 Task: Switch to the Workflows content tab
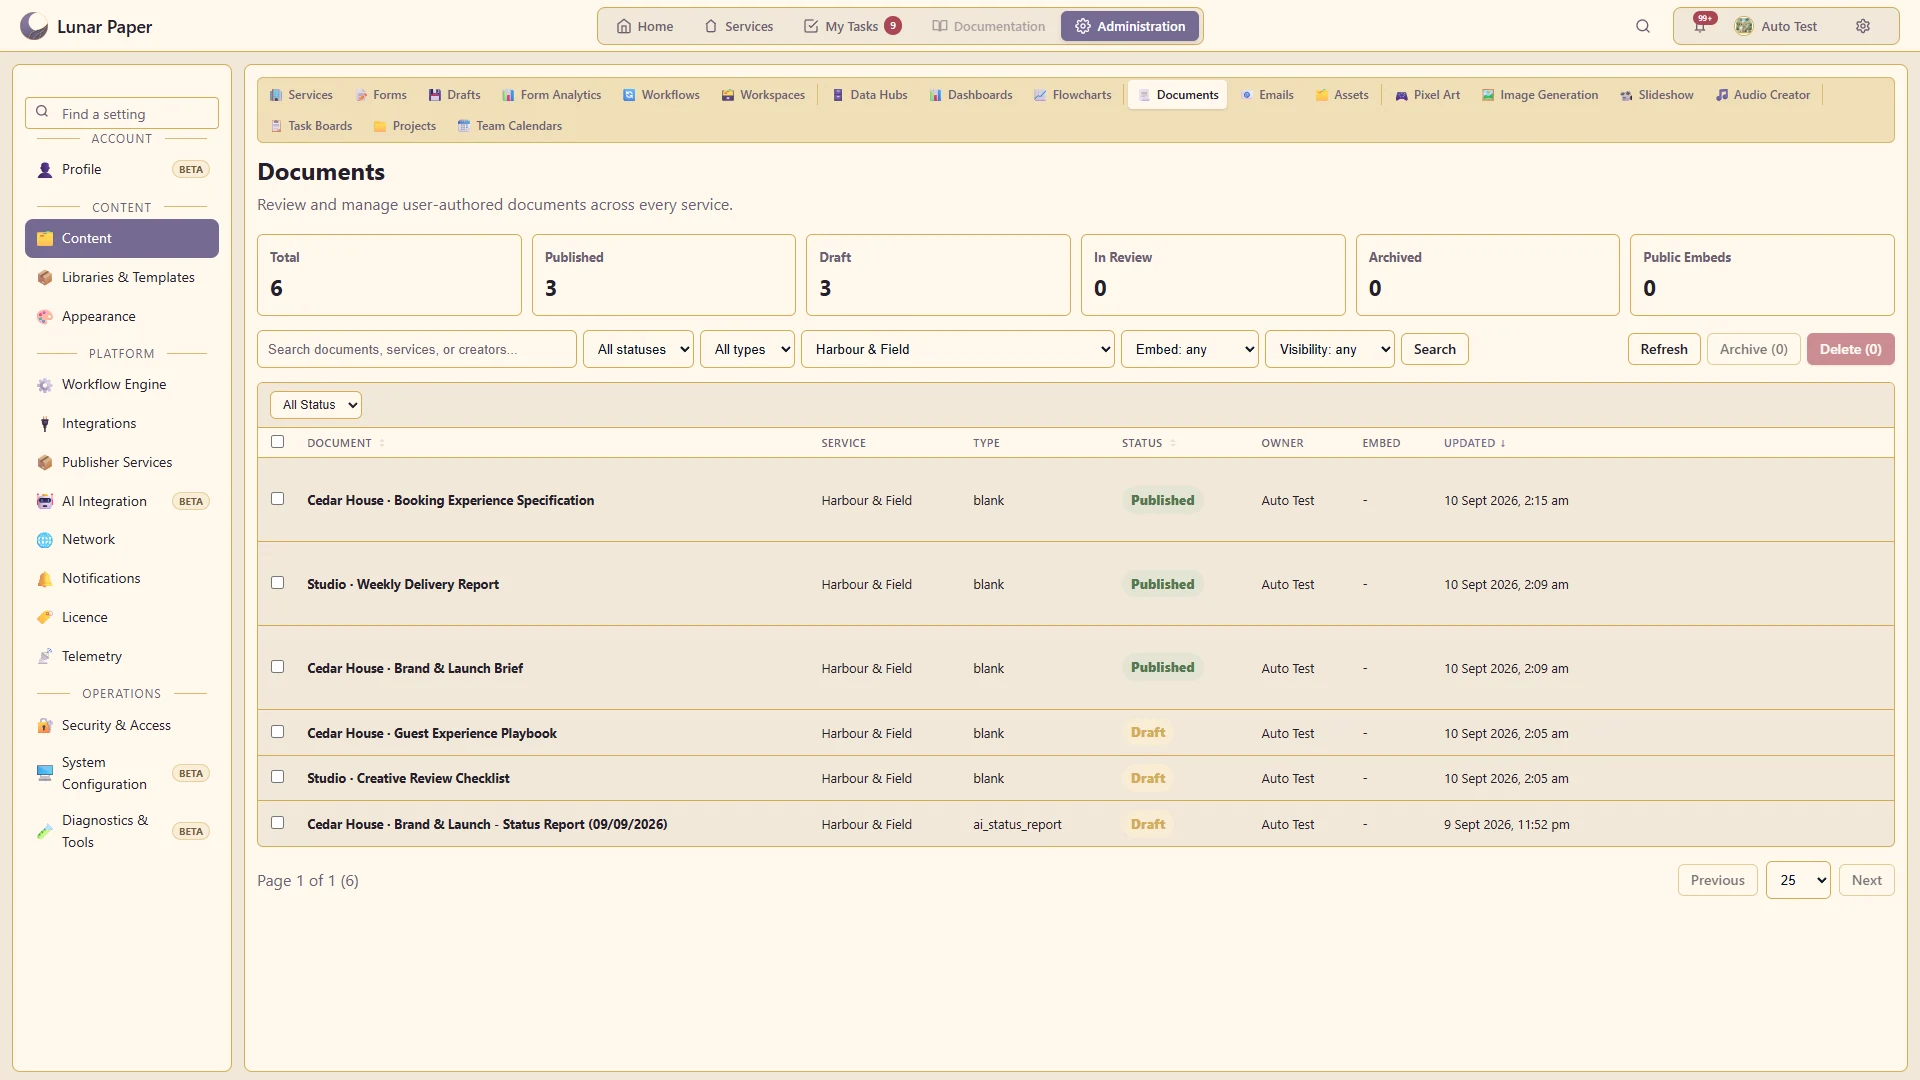coord(661,95)
